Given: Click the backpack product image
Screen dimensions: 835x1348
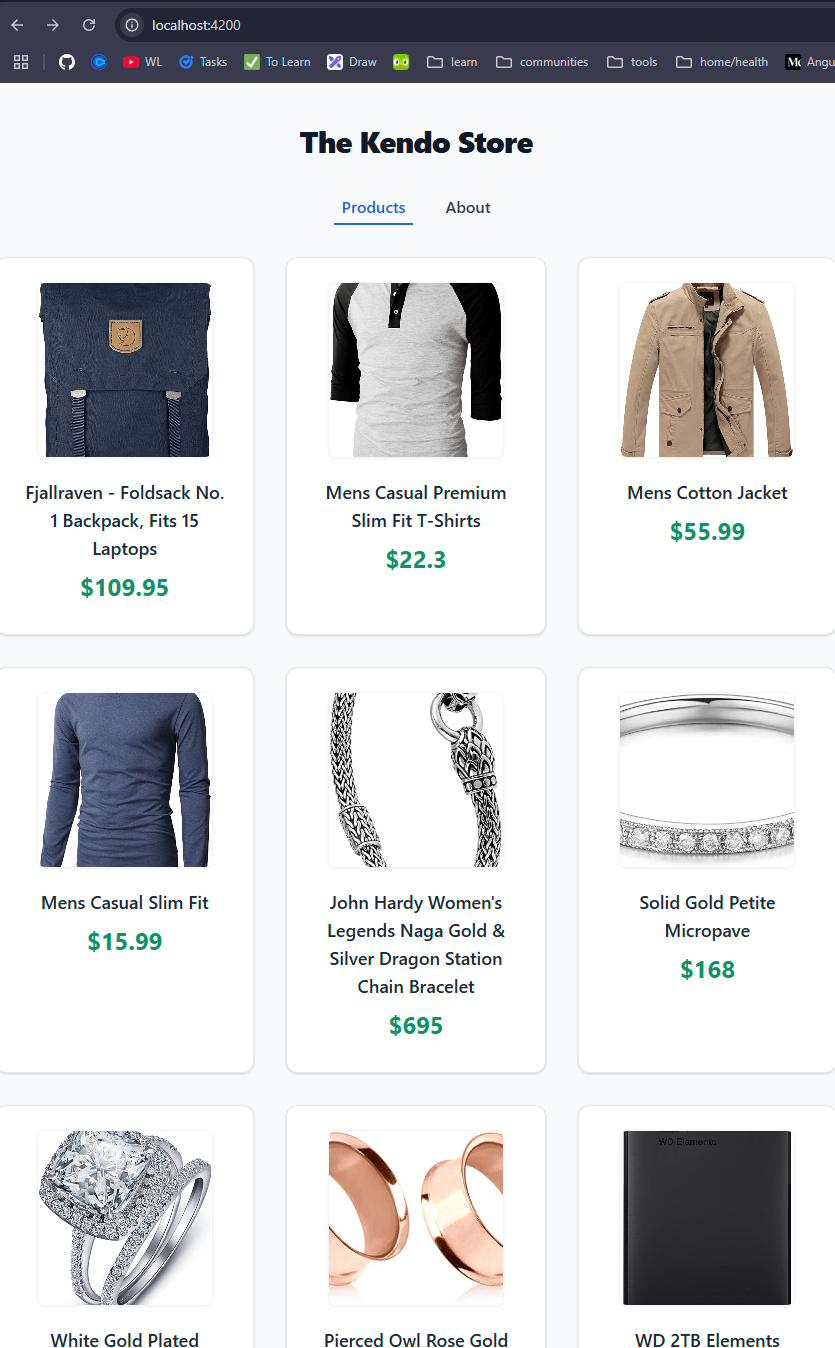Looking at the screenshot, I should click(x=124, y=370).
